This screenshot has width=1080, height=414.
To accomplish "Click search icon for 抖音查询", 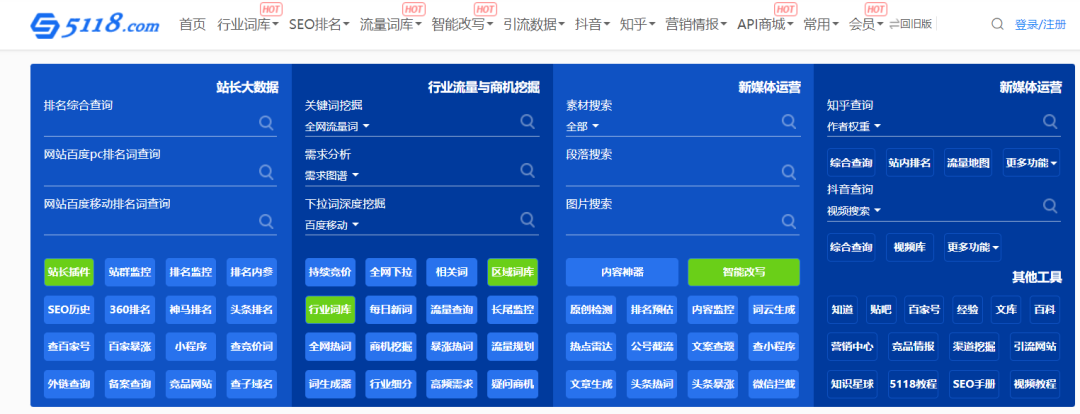I will point(1050,205).
